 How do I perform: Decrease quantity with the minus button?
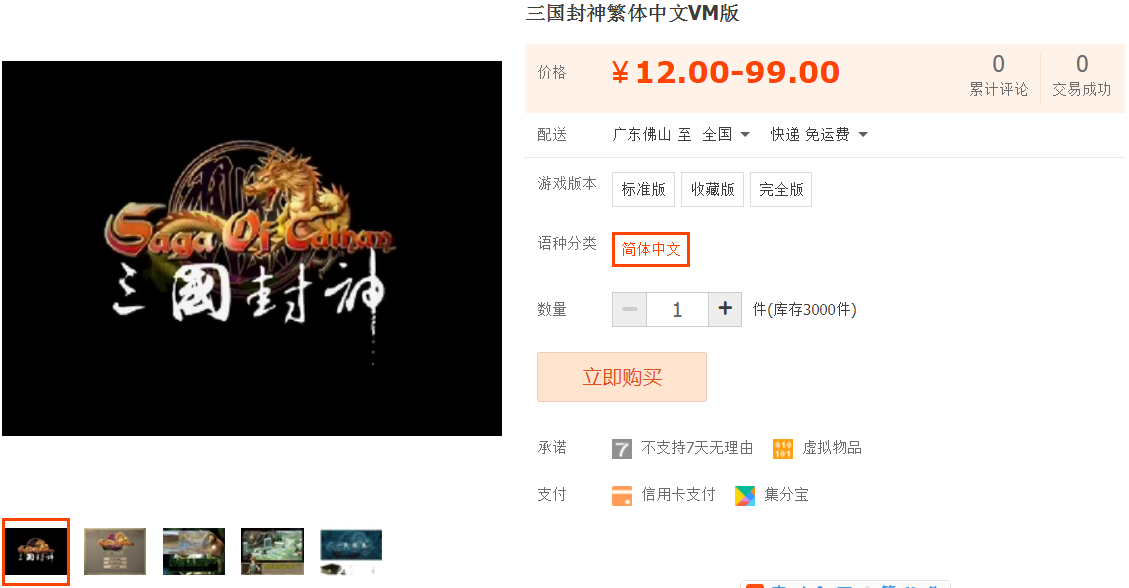click(x=629, y=309)
